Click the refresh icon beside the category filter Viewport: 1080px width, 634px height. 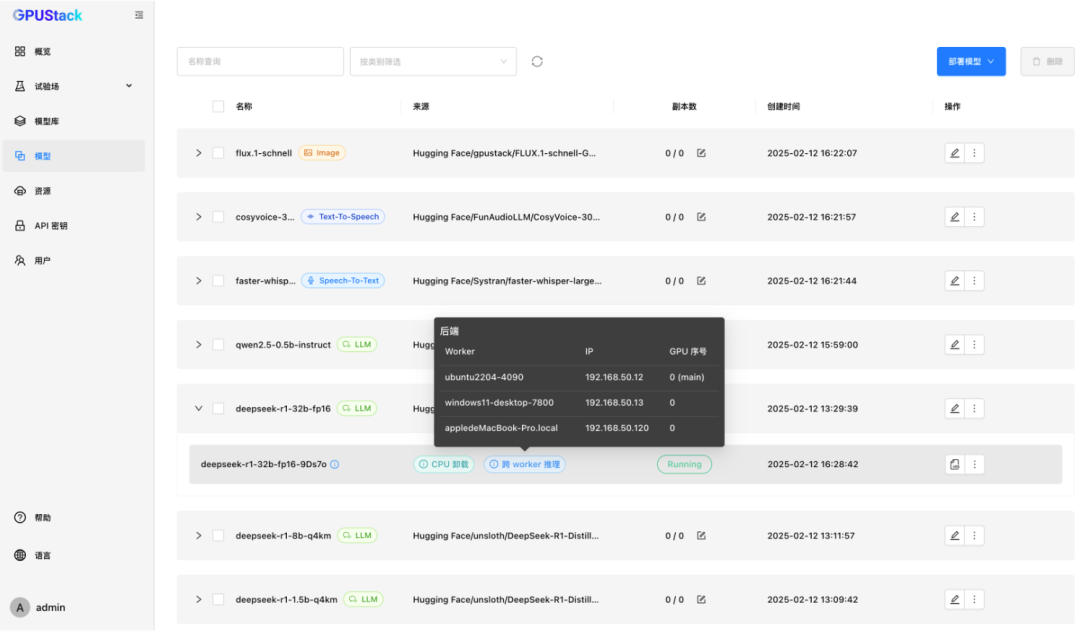(537, 61)
